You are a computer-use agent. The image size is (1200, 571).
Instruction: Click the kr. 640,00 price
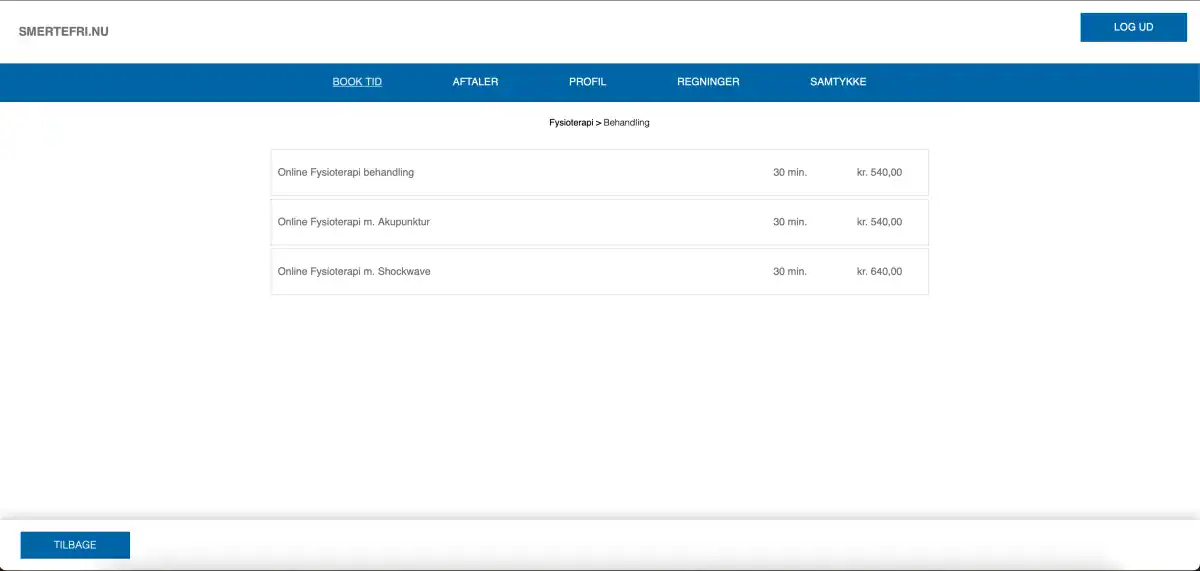point(879,271)
